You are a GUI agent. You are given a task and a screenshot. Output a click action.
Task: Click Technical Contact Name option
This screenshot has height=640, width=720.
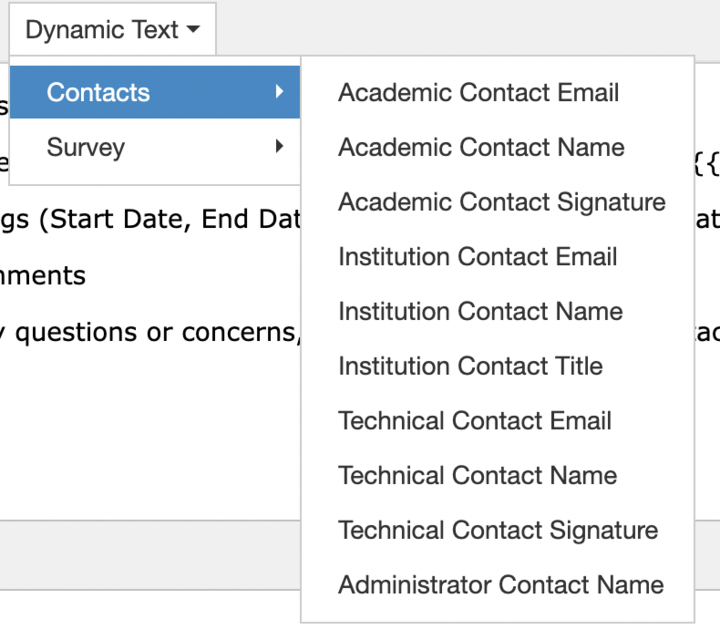click(477, 475)
